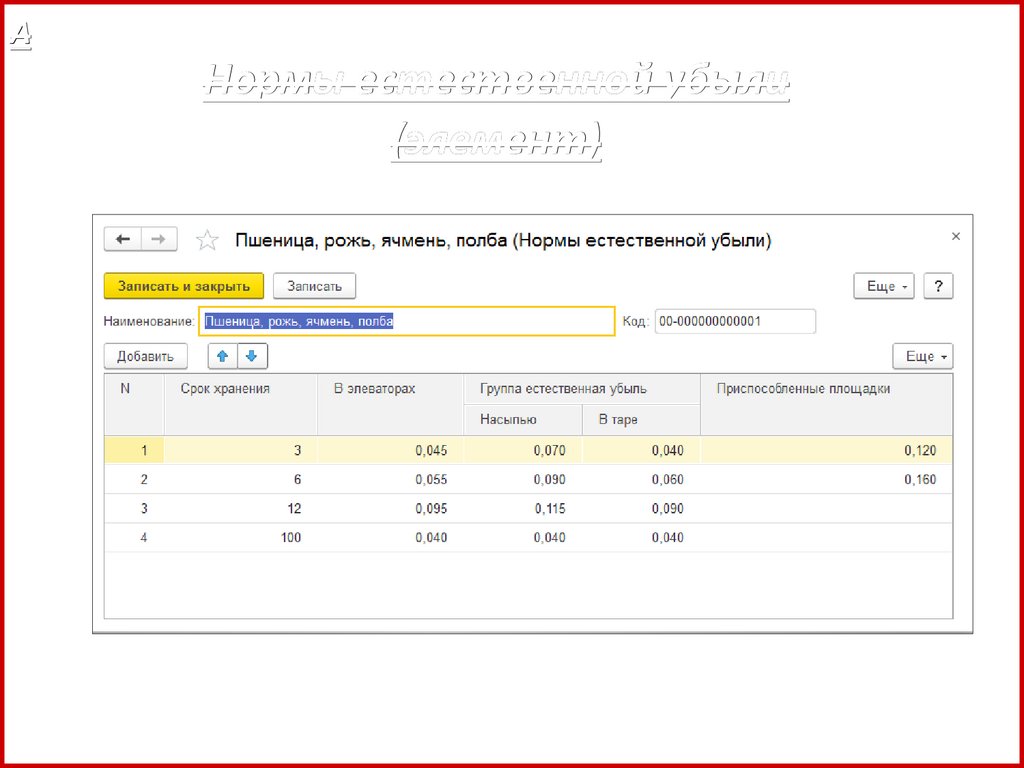Click the Код input field

pyautogui.click(x=735, y=321)
